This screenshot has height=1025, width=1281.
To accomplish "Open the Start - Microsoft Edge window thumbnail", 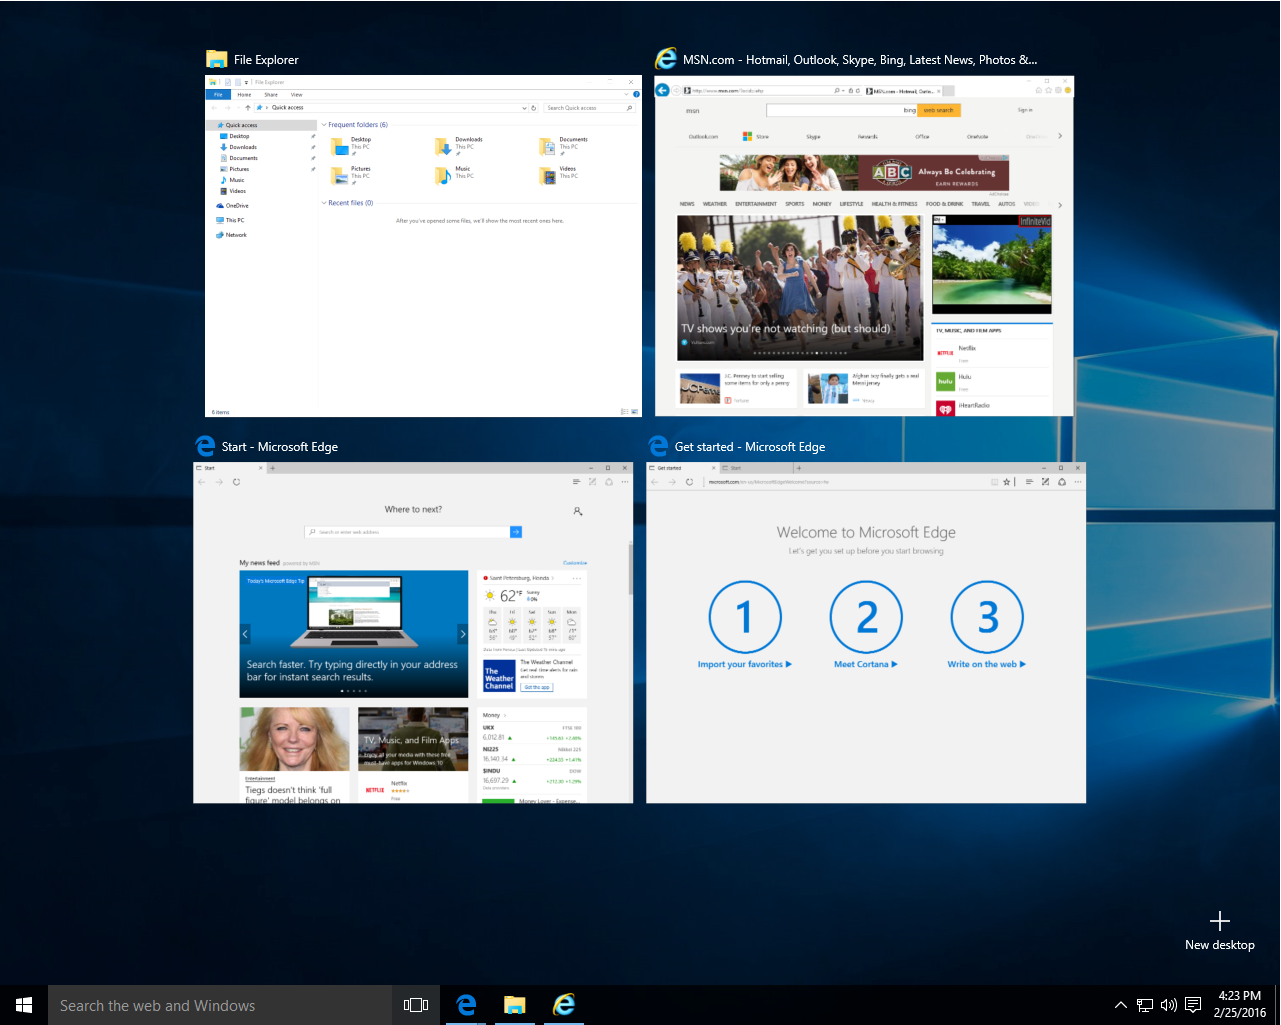I will click(413, 633).
